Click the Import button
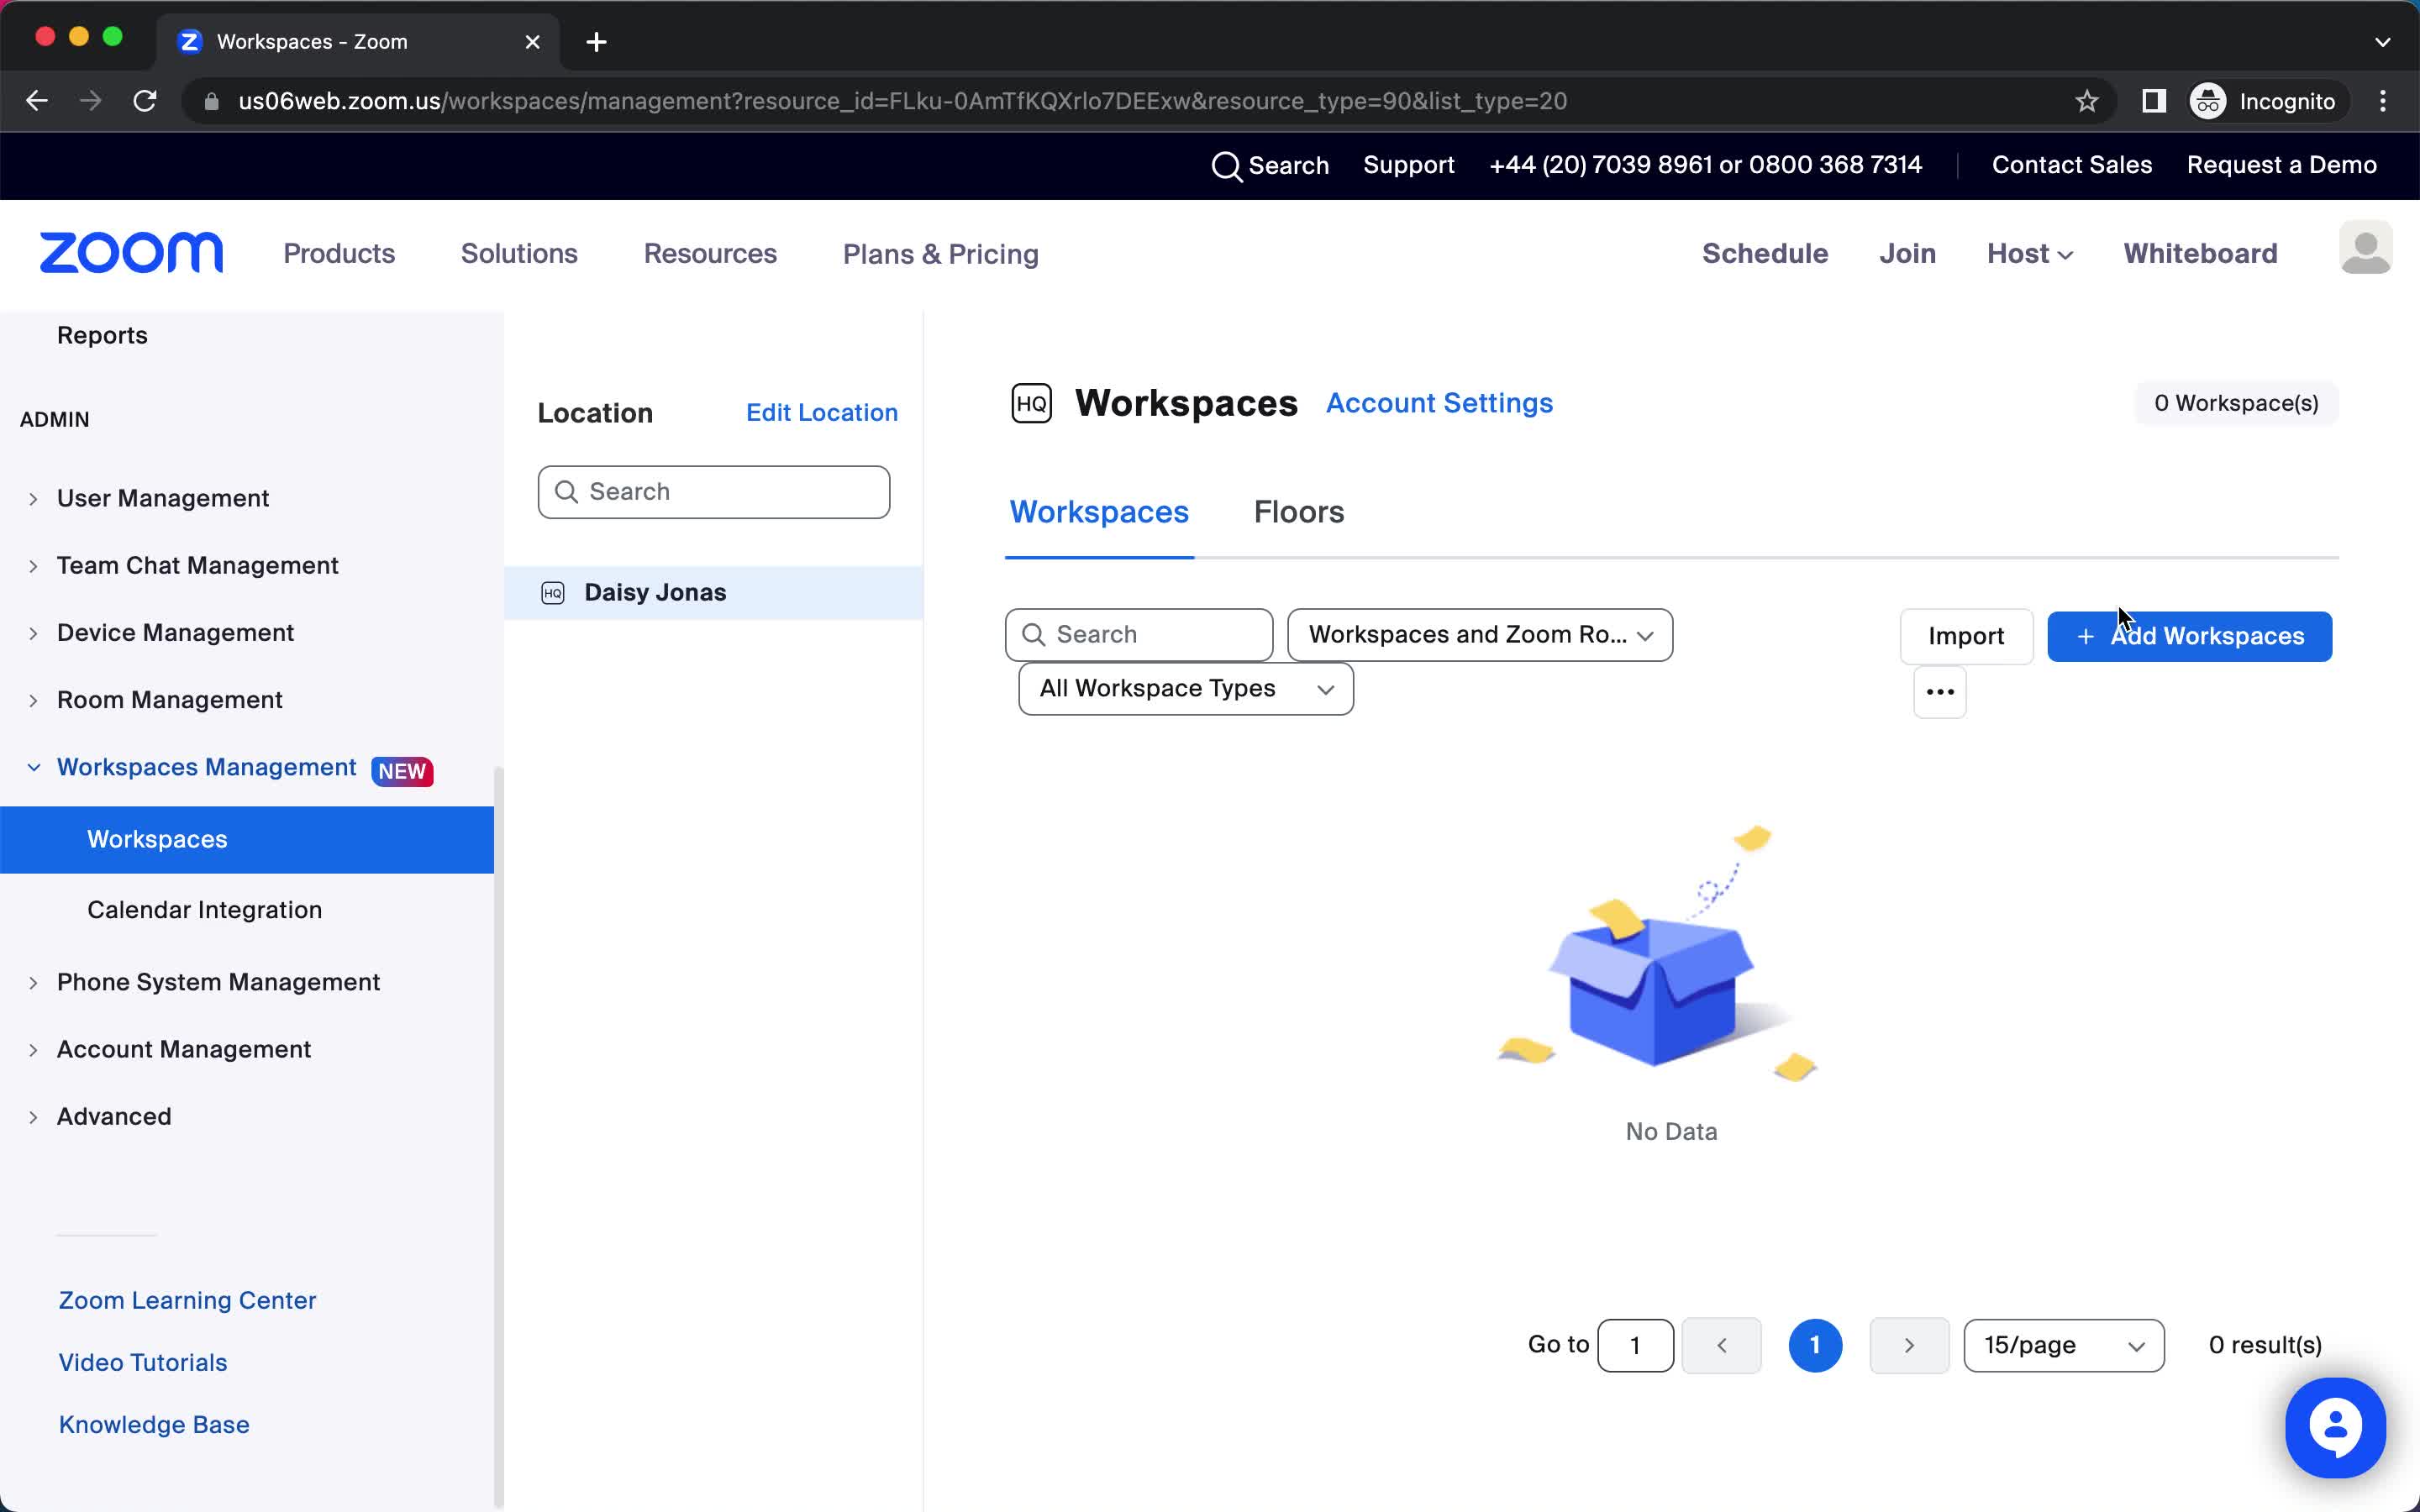Image resolution: width=2420 pixels, height=1512 pixels. [1967, 636]
